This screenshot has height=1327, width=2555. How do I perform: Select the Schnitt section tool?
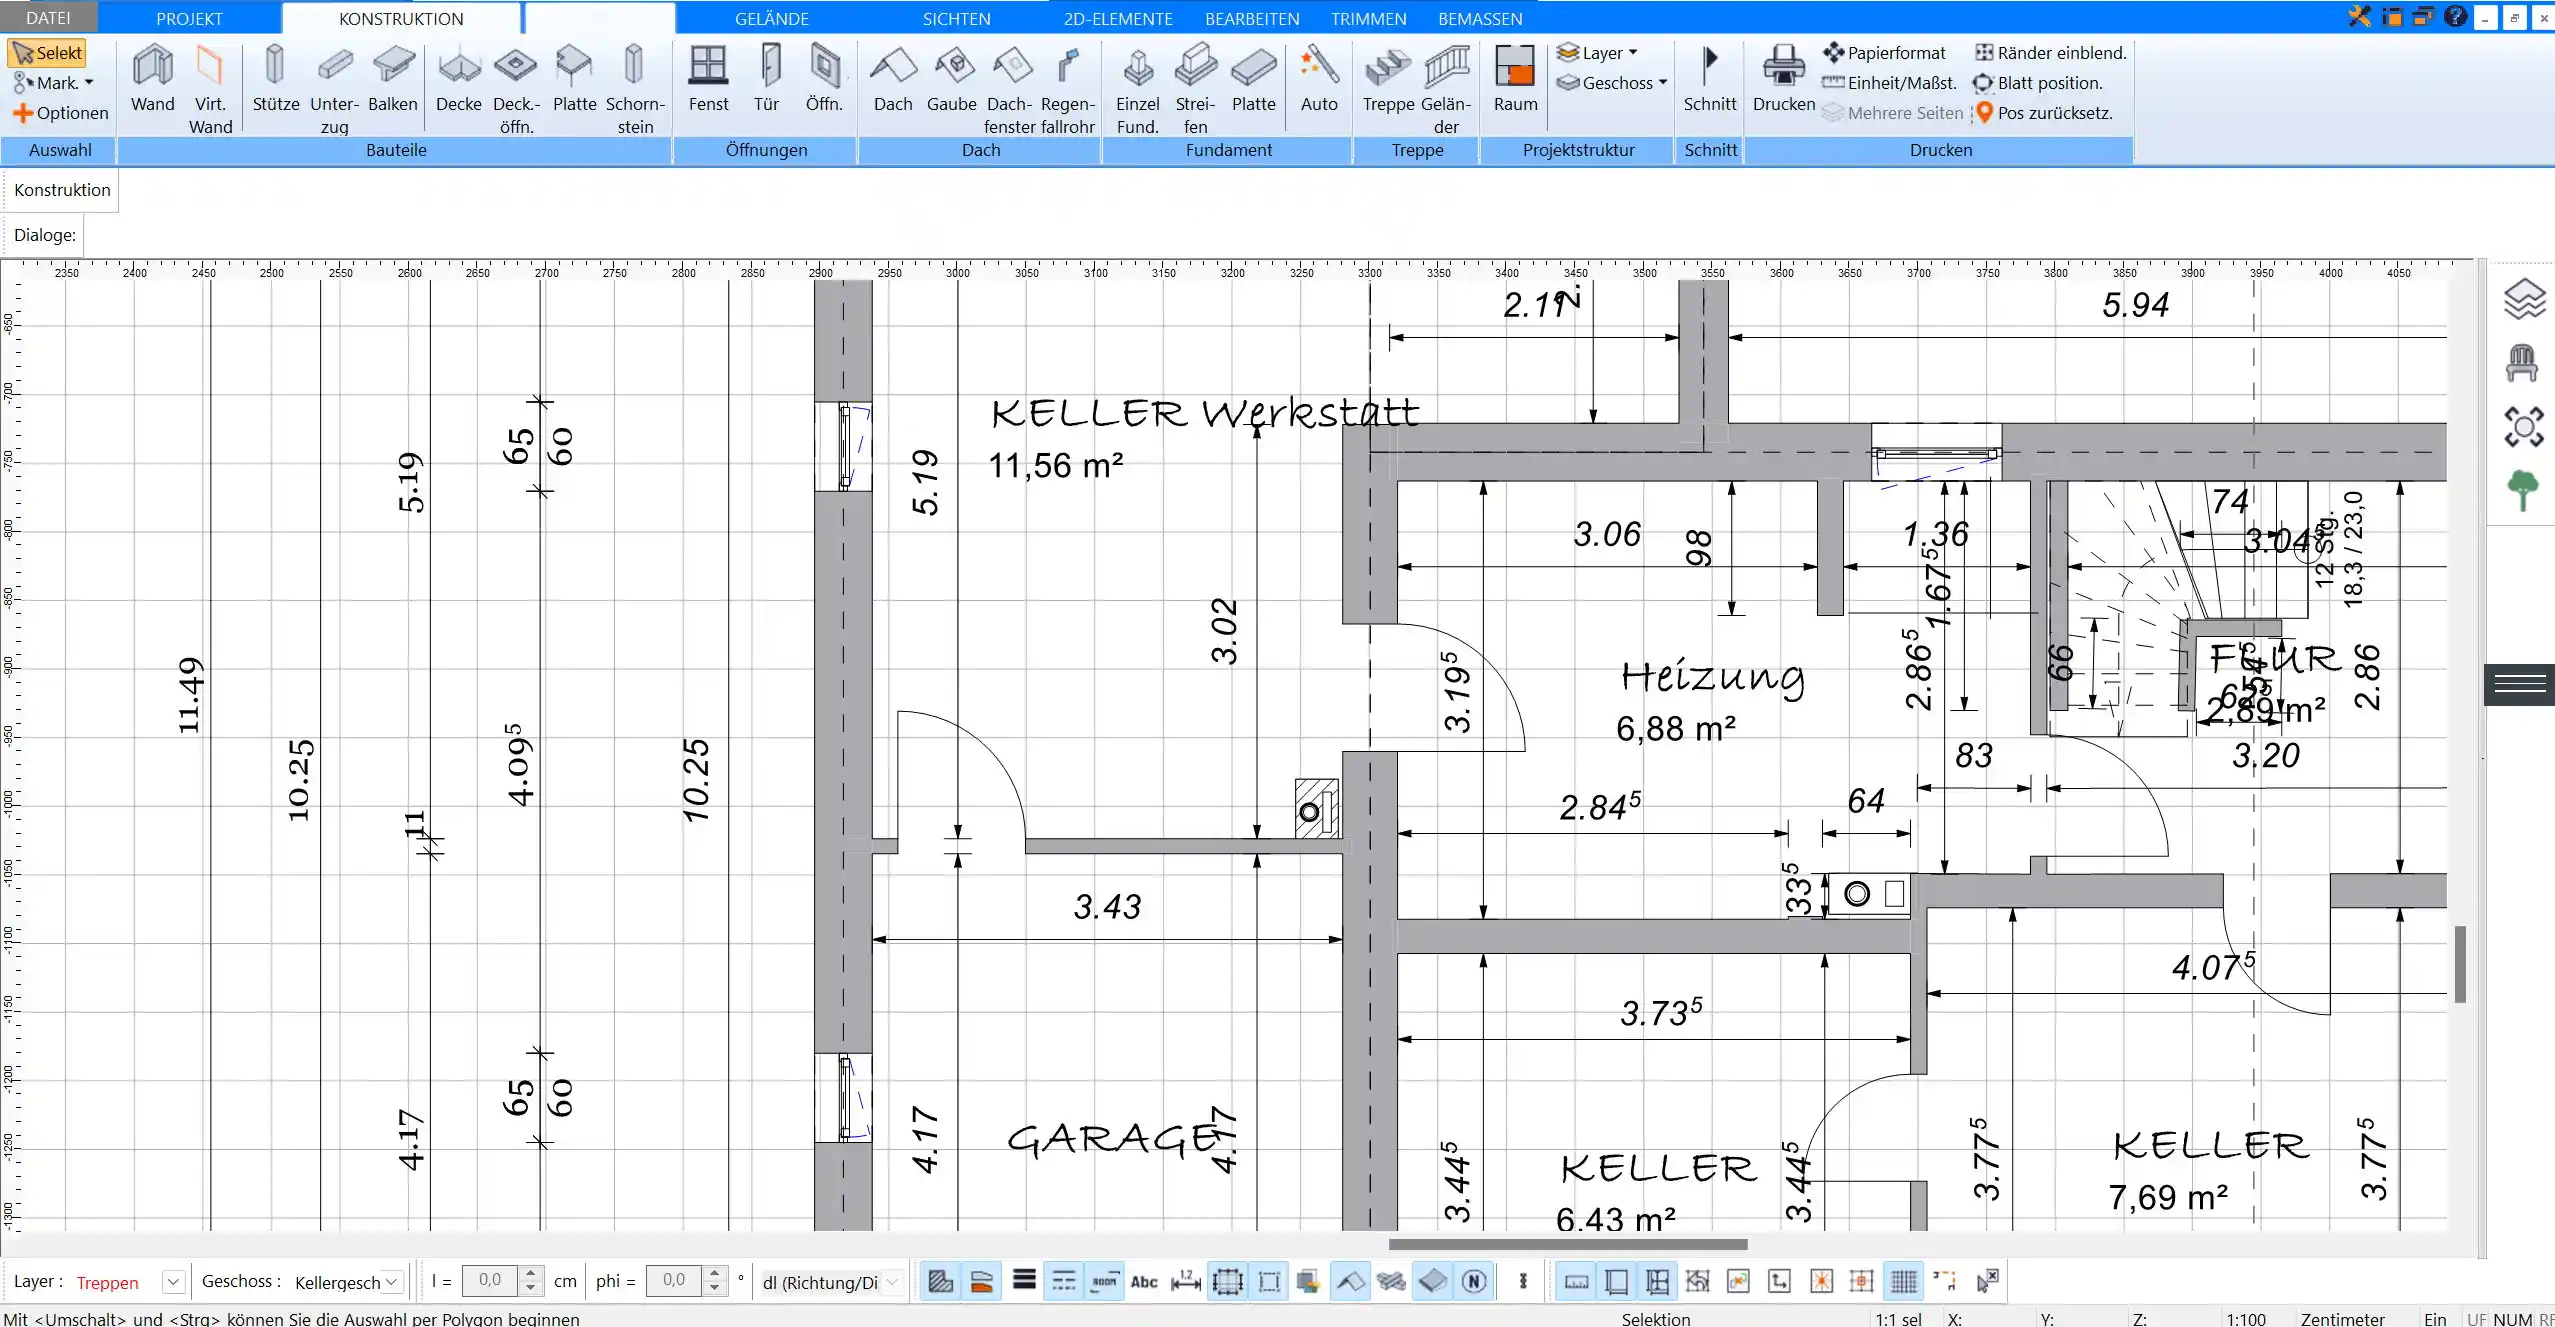click(1710, 79)
